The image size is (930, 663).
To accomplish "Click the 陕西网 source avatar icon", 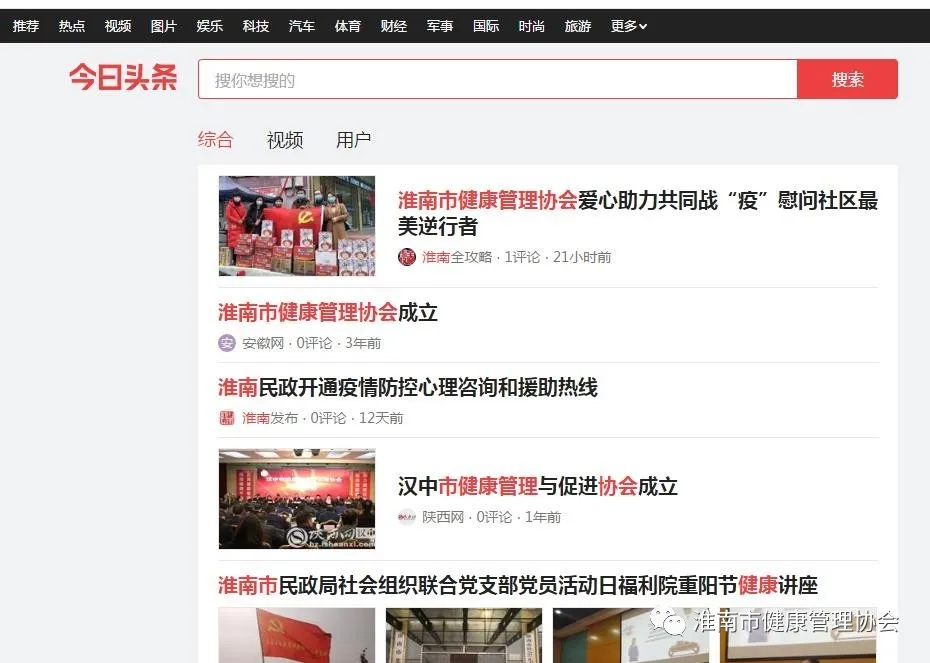I will 407,517.
